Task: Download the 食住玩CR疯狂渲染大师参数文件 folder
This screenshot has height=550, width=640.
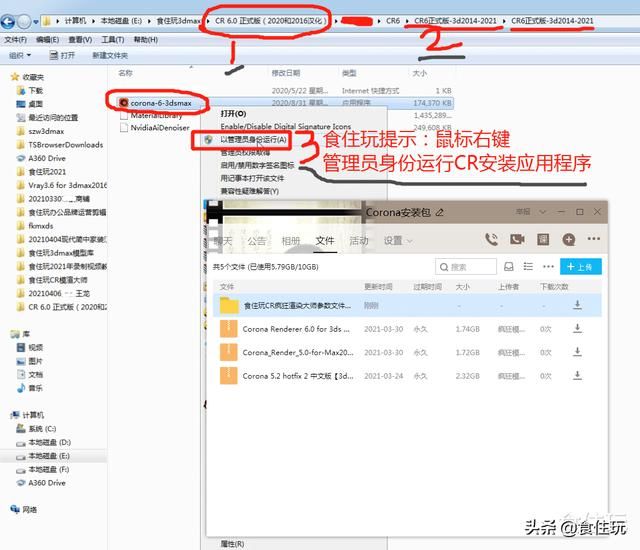Action: (577, 305)
